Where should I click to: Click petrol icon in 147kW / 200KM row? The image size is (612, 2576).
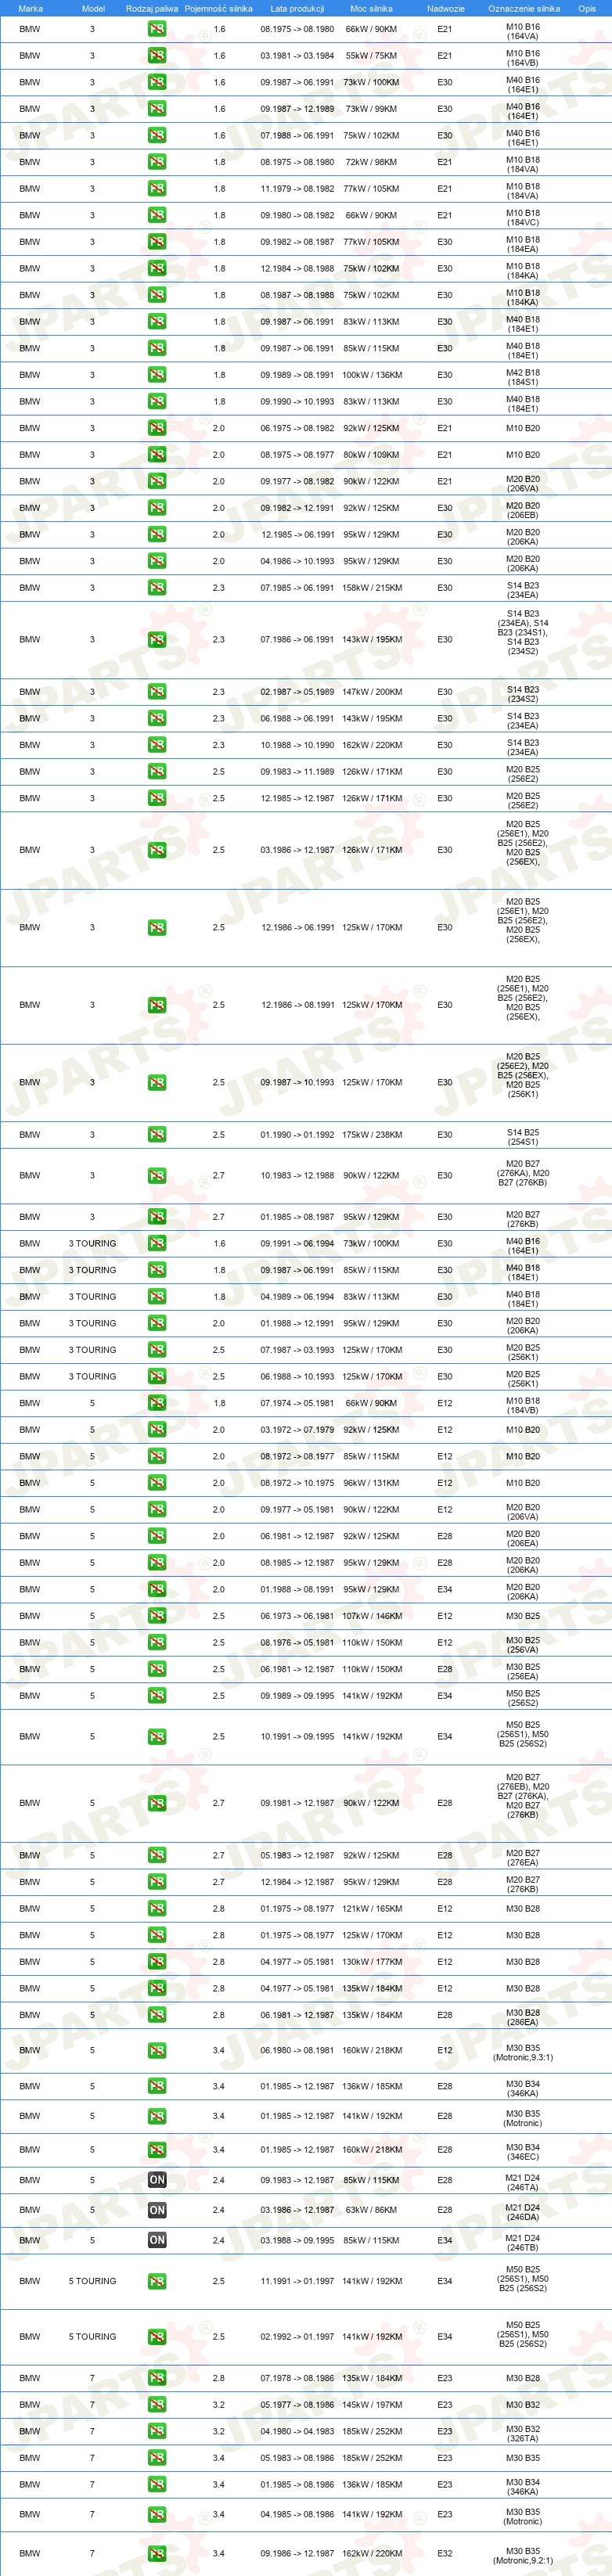157,692
